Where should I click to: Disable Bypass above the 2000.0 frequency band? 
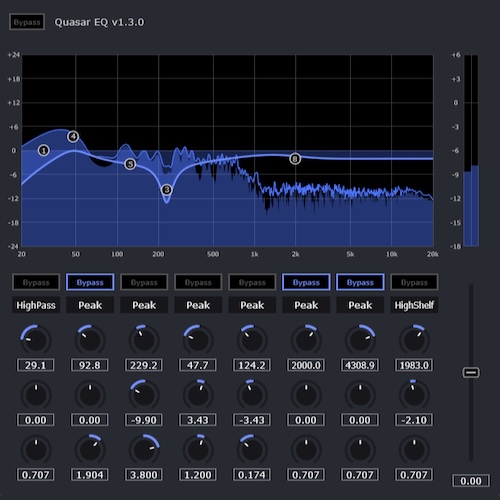click(306, 282)
